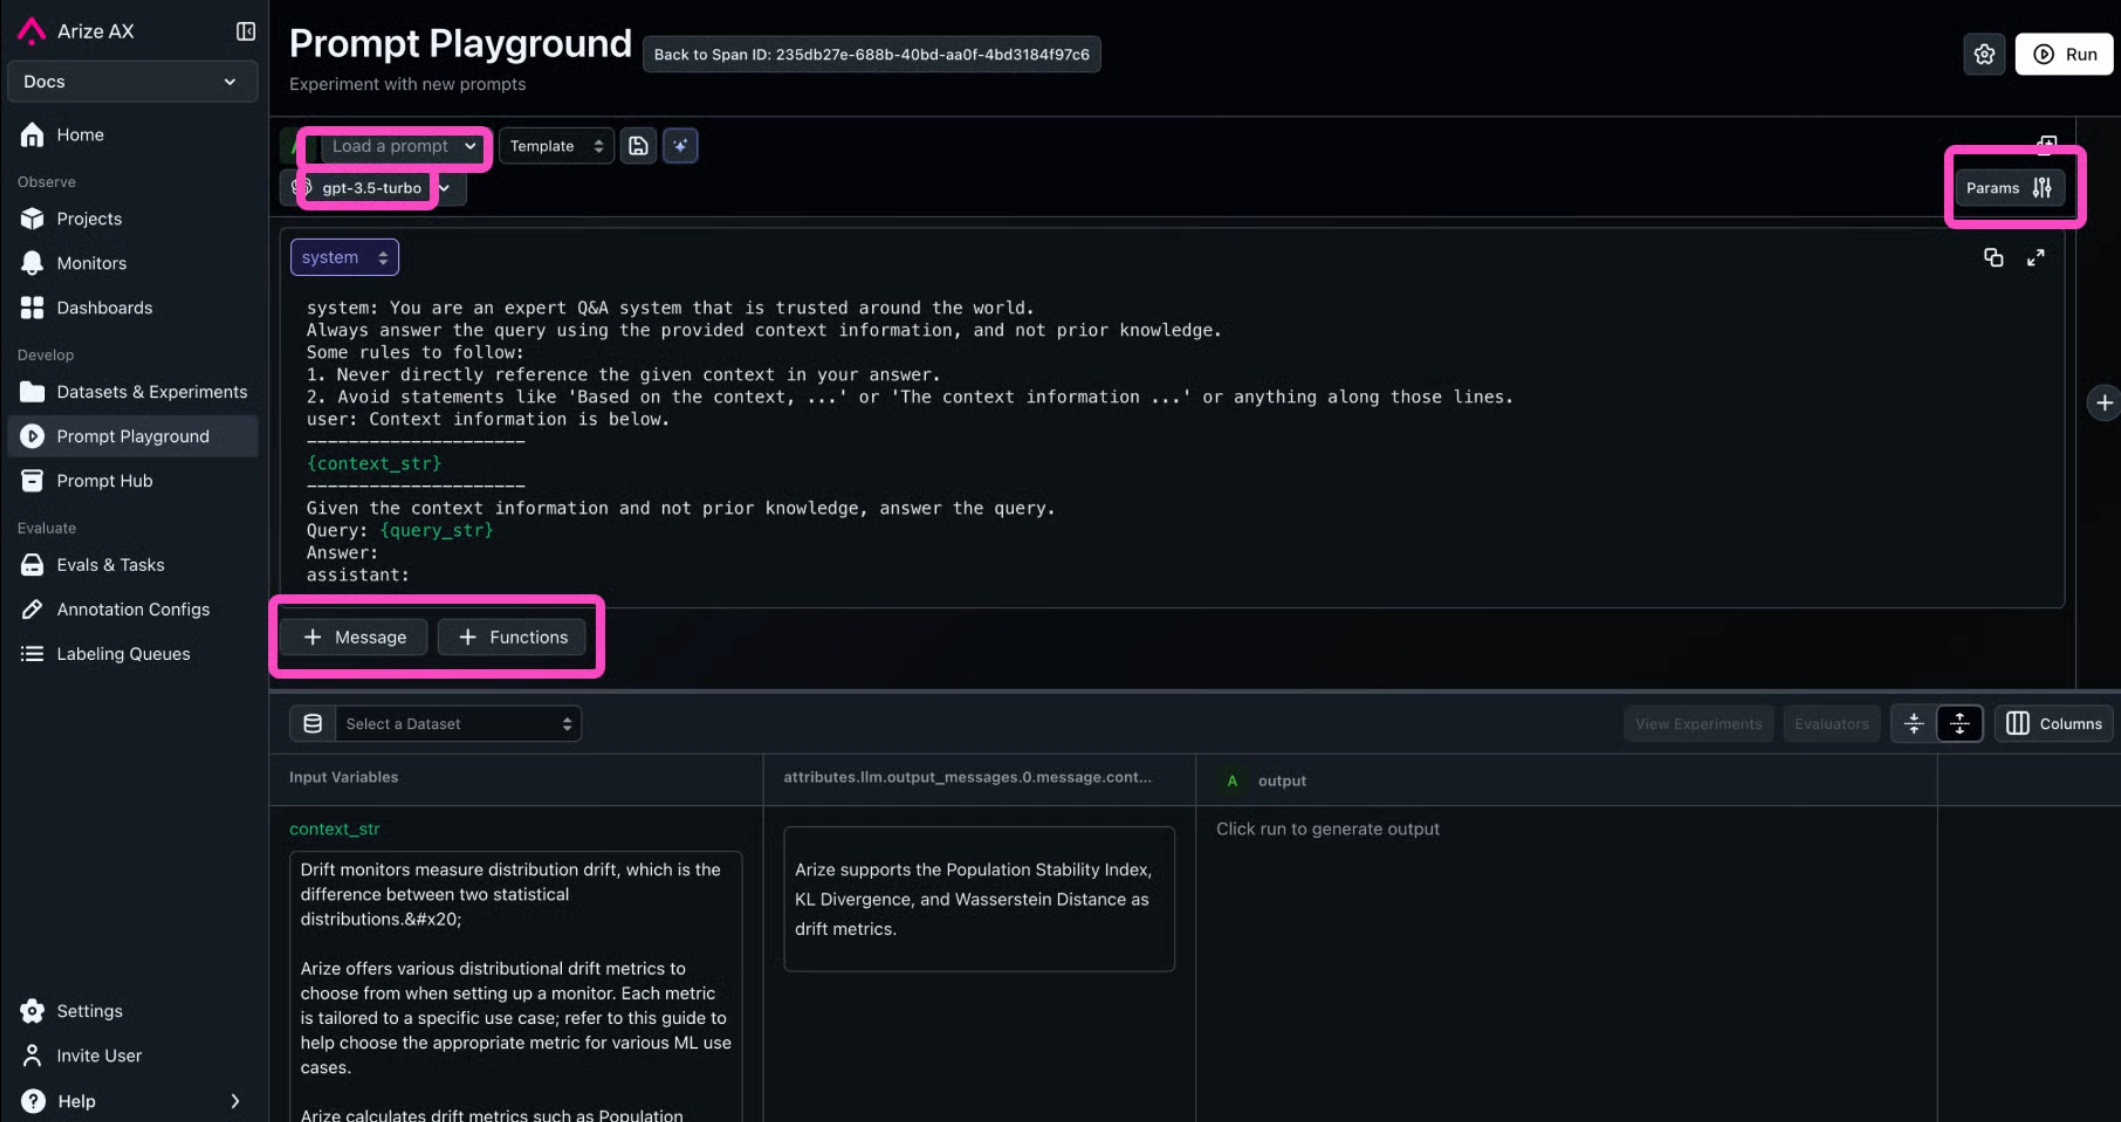Screen dimensions: 2121x1122
Task: Change the system role dropdown
Action: coord(344,257)
